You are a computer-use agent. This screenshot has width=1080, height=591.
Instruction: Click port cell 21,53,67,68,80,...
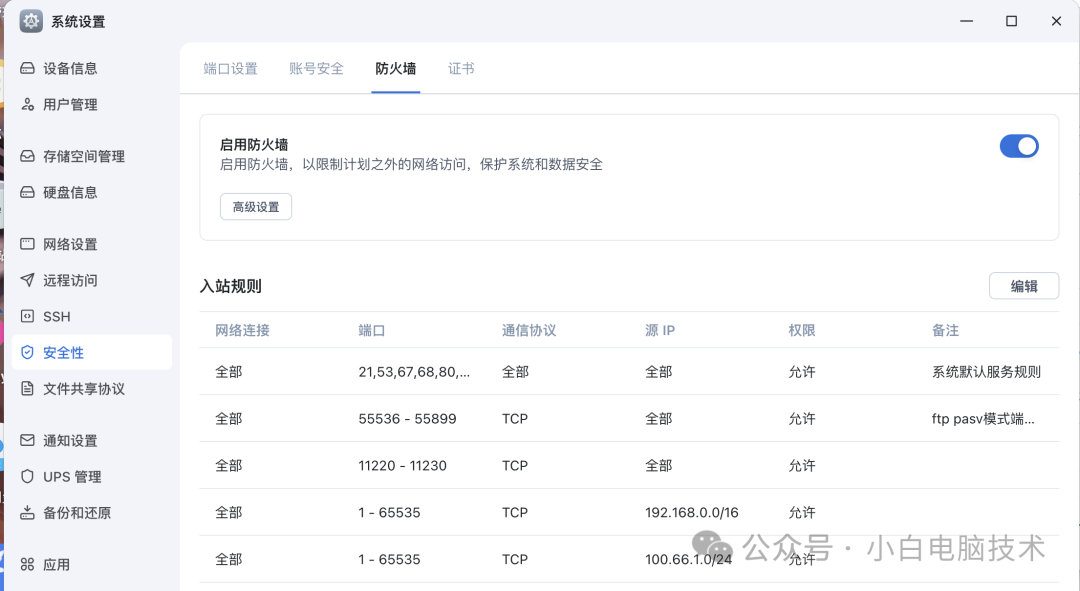tap(414, 372)
